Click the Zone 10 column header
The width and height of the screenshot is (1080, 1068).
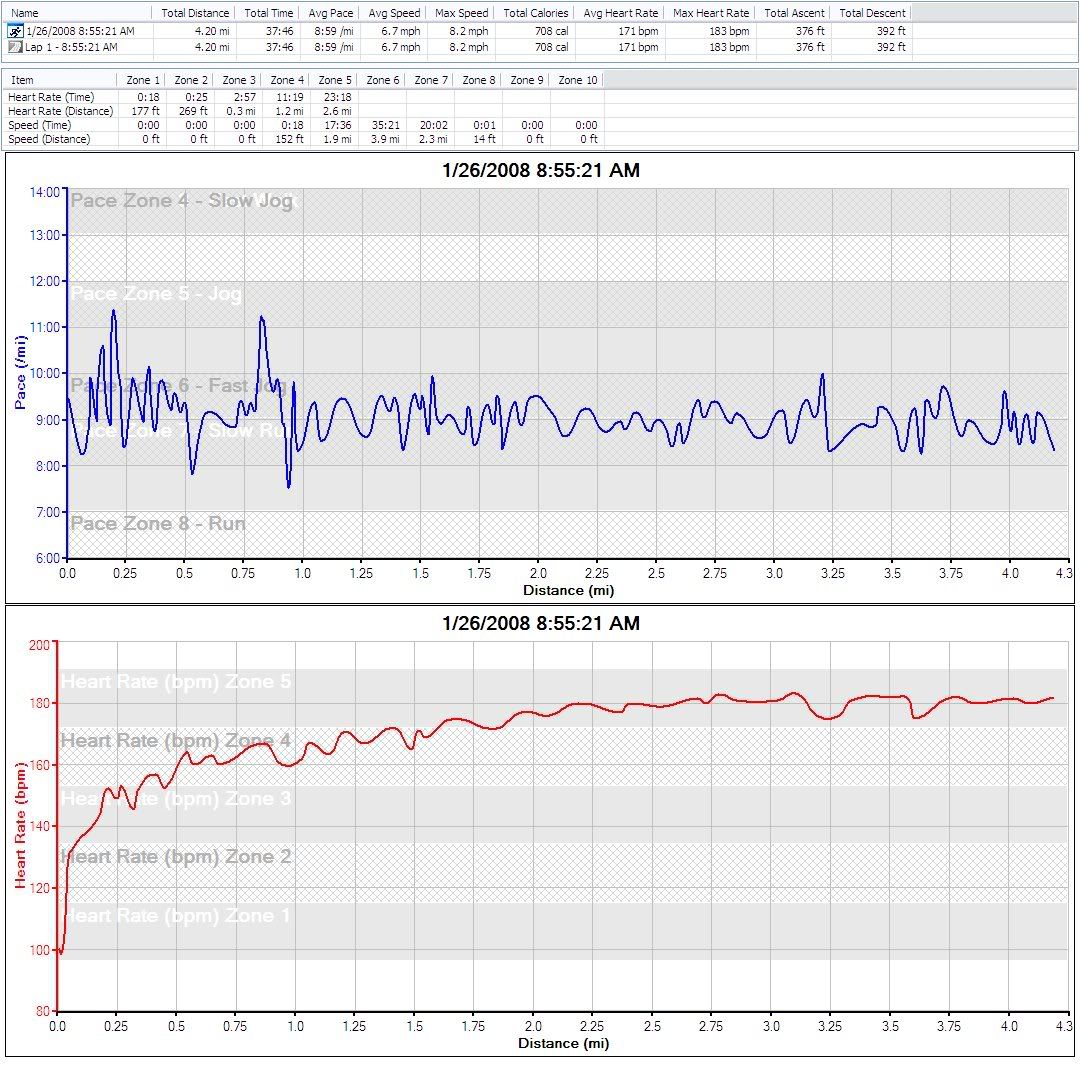pyautogui.click(x=577, y=80)
